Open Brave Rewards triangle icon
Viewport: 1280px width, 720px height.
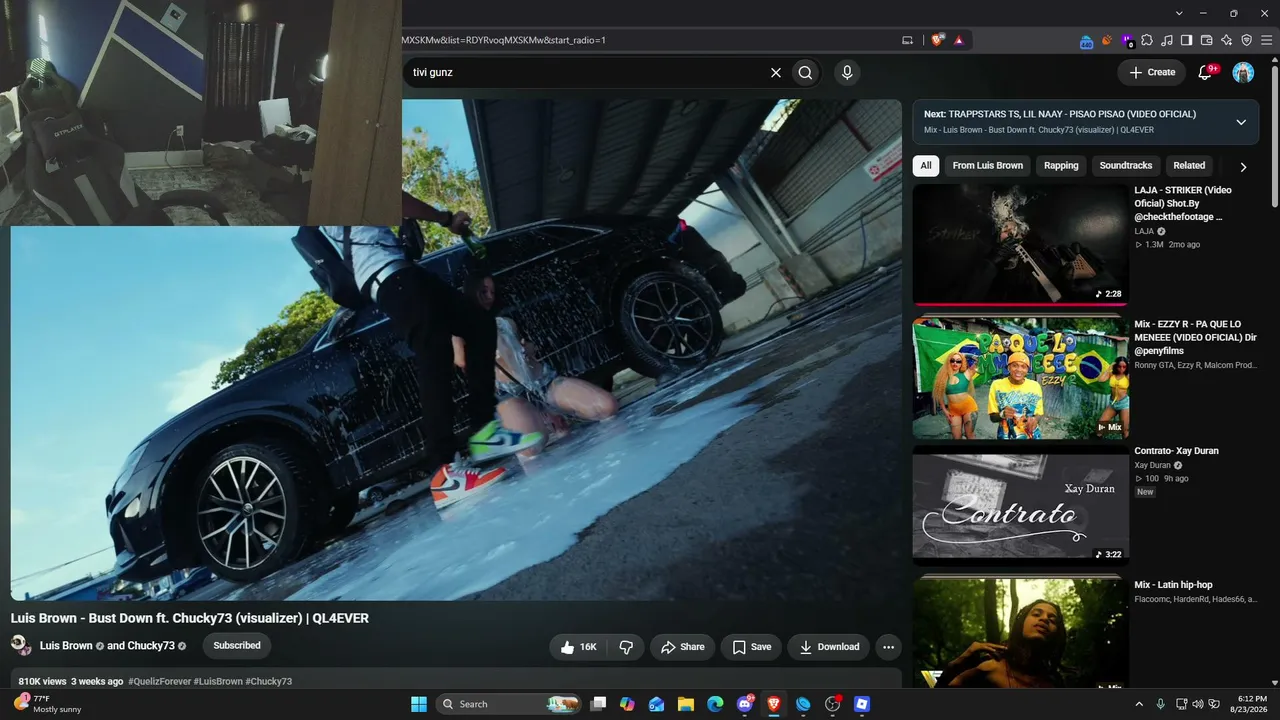pos(959,40)
